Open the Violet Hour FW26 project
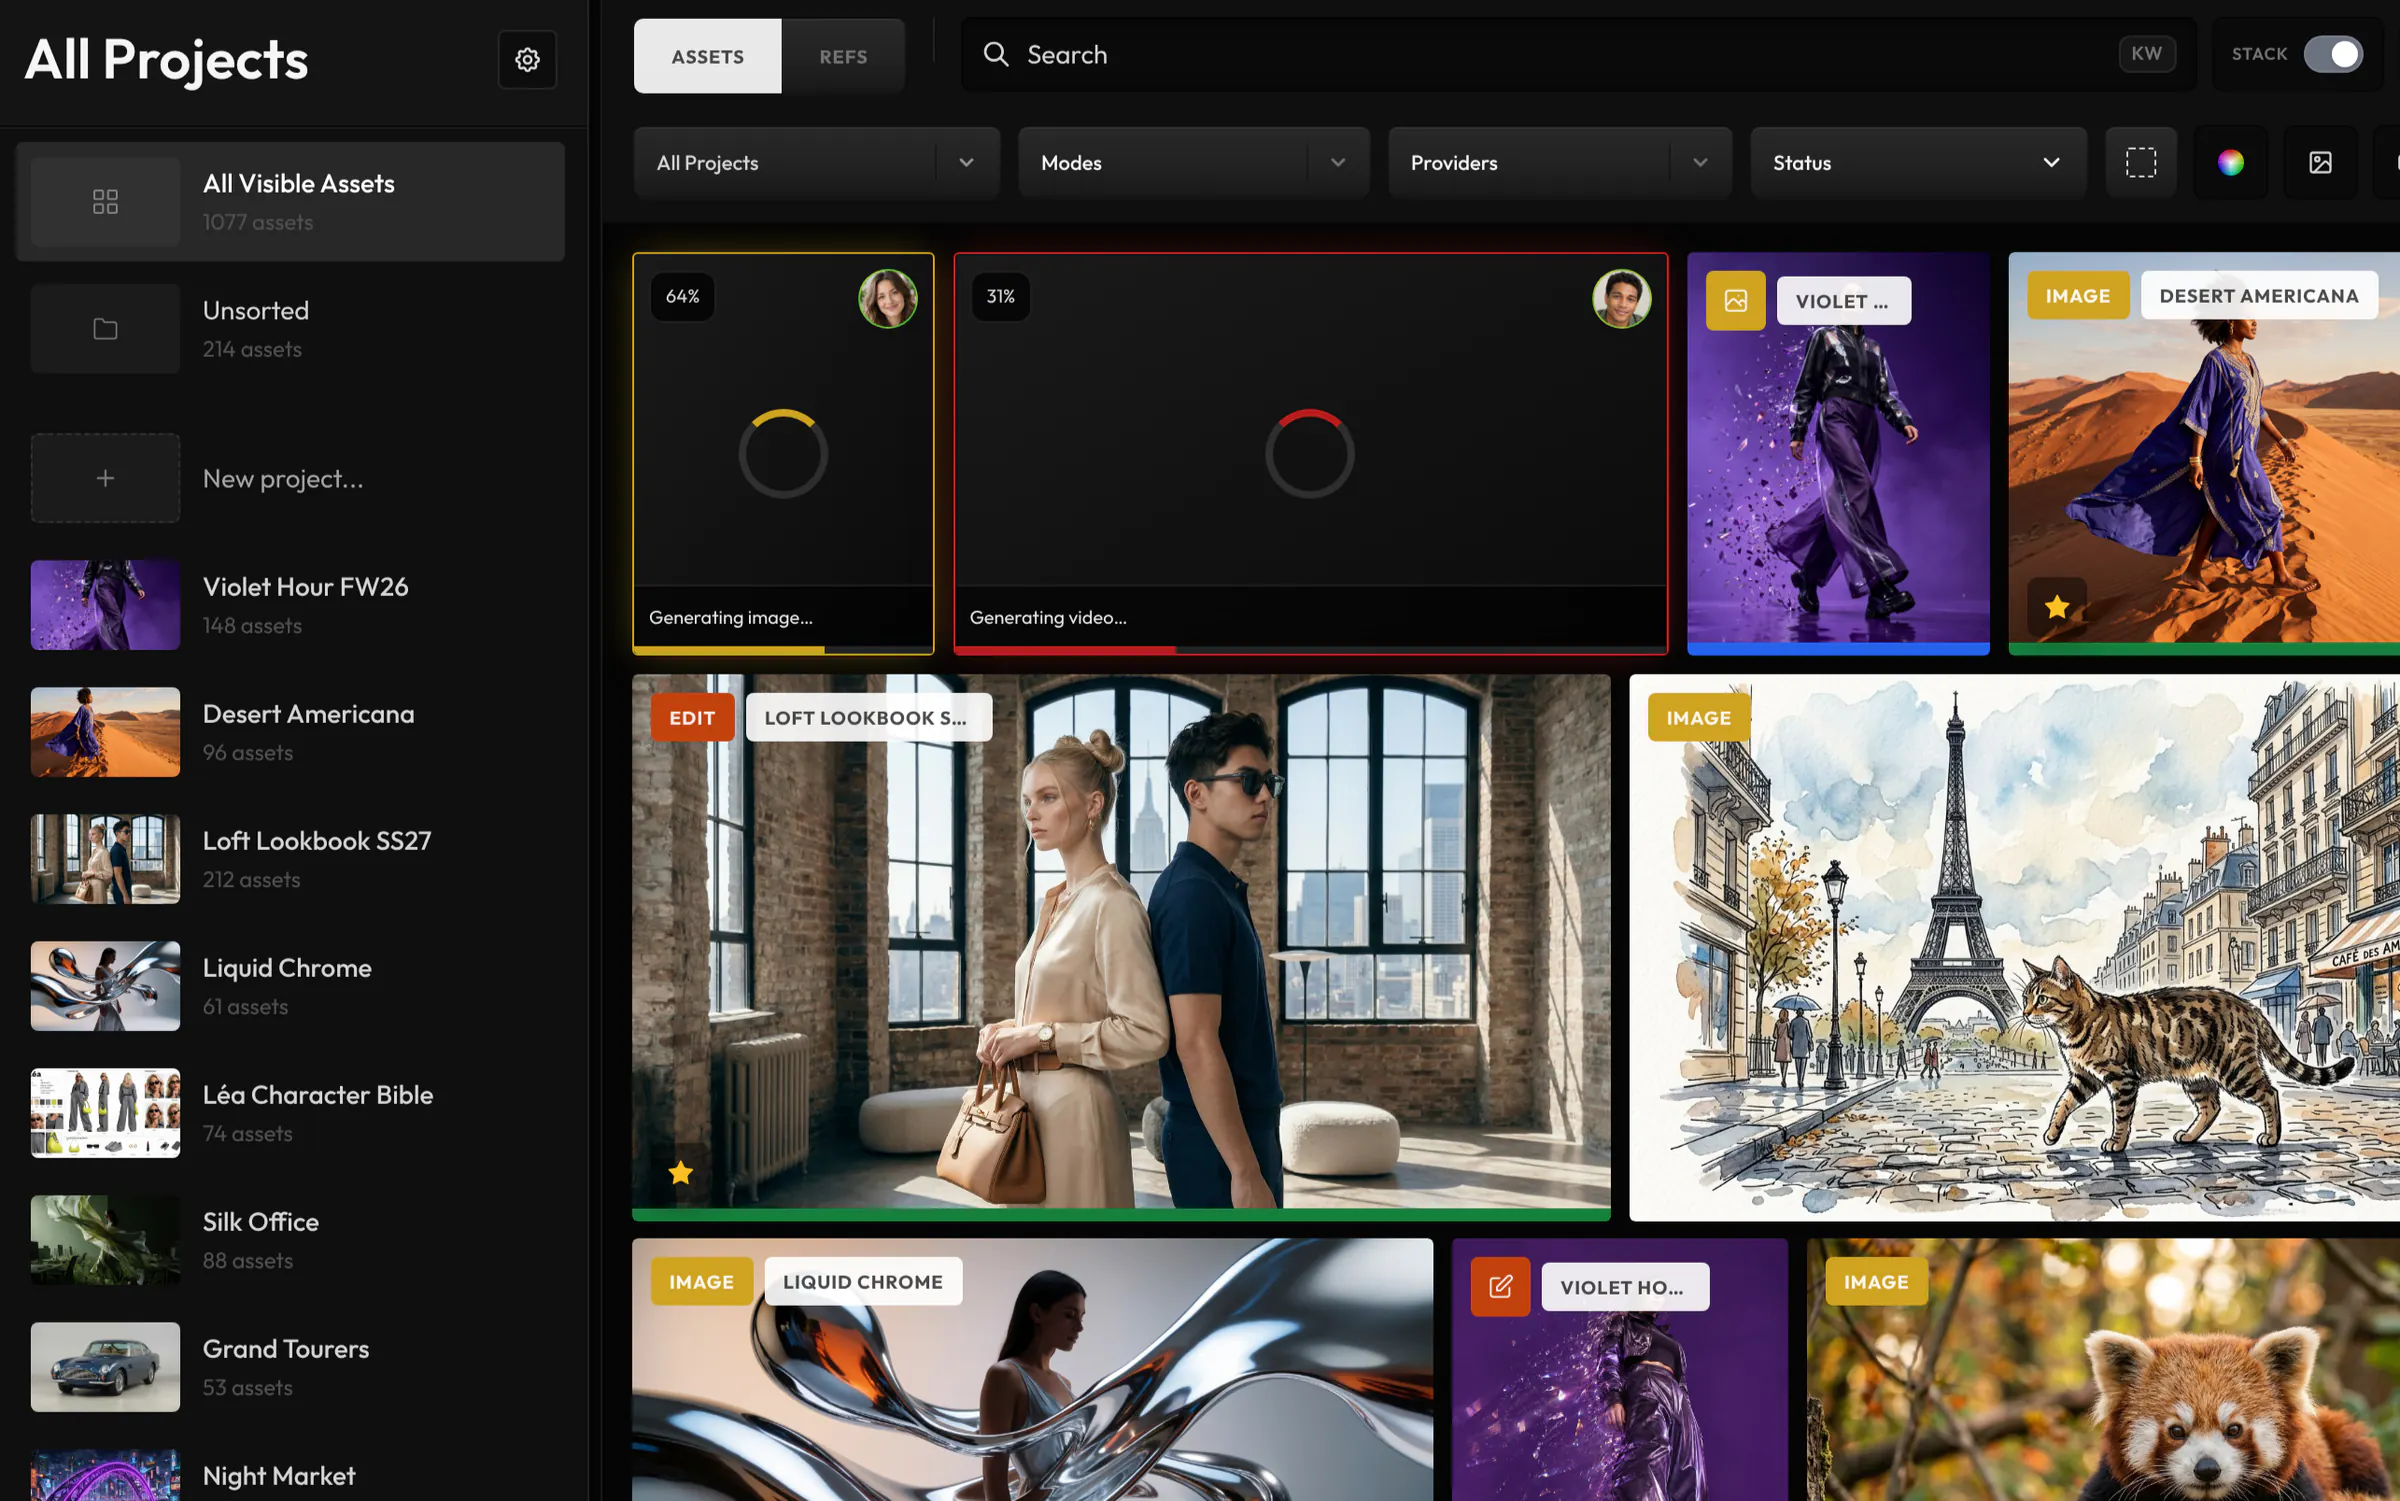2400x1501 pixels. (290, 605)
